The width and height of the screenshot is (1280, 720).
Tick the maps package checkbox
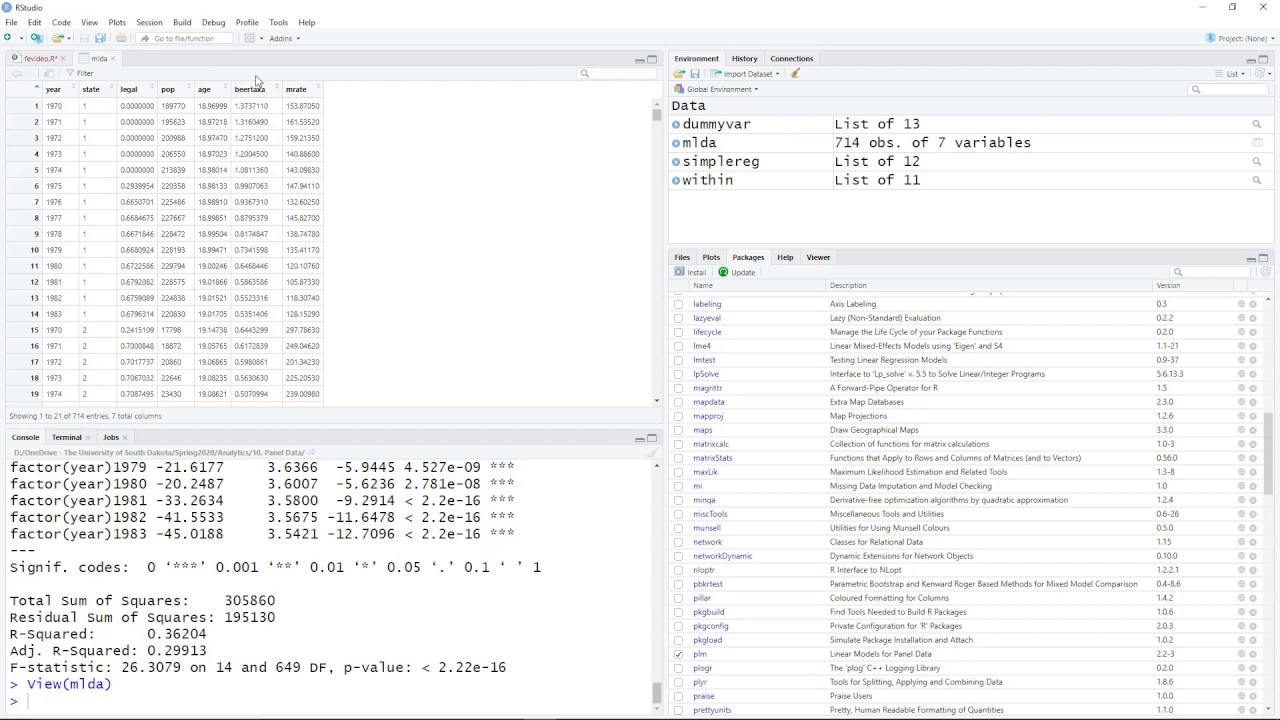(x=679, y=430)
